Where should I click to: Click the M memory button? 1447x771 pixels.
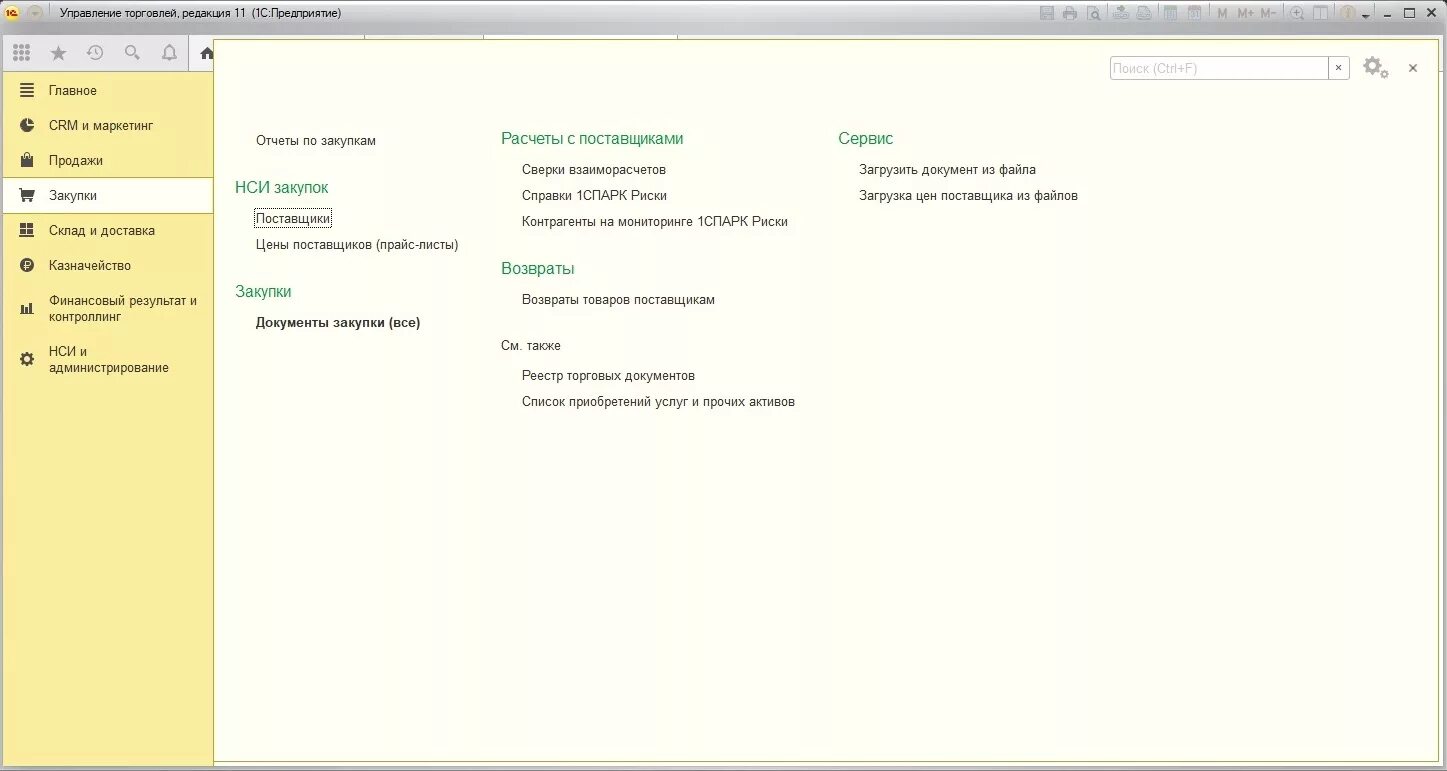[1222, 13]
